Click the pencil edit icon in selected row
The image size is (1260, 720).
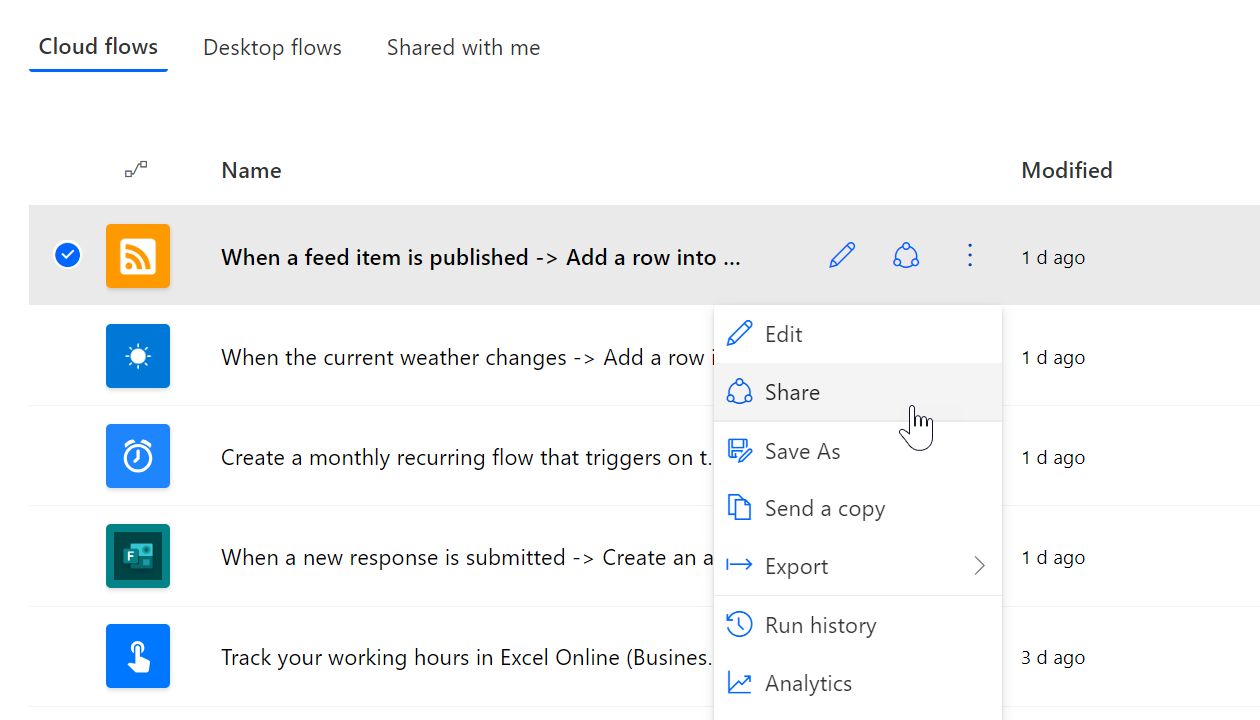842,256
